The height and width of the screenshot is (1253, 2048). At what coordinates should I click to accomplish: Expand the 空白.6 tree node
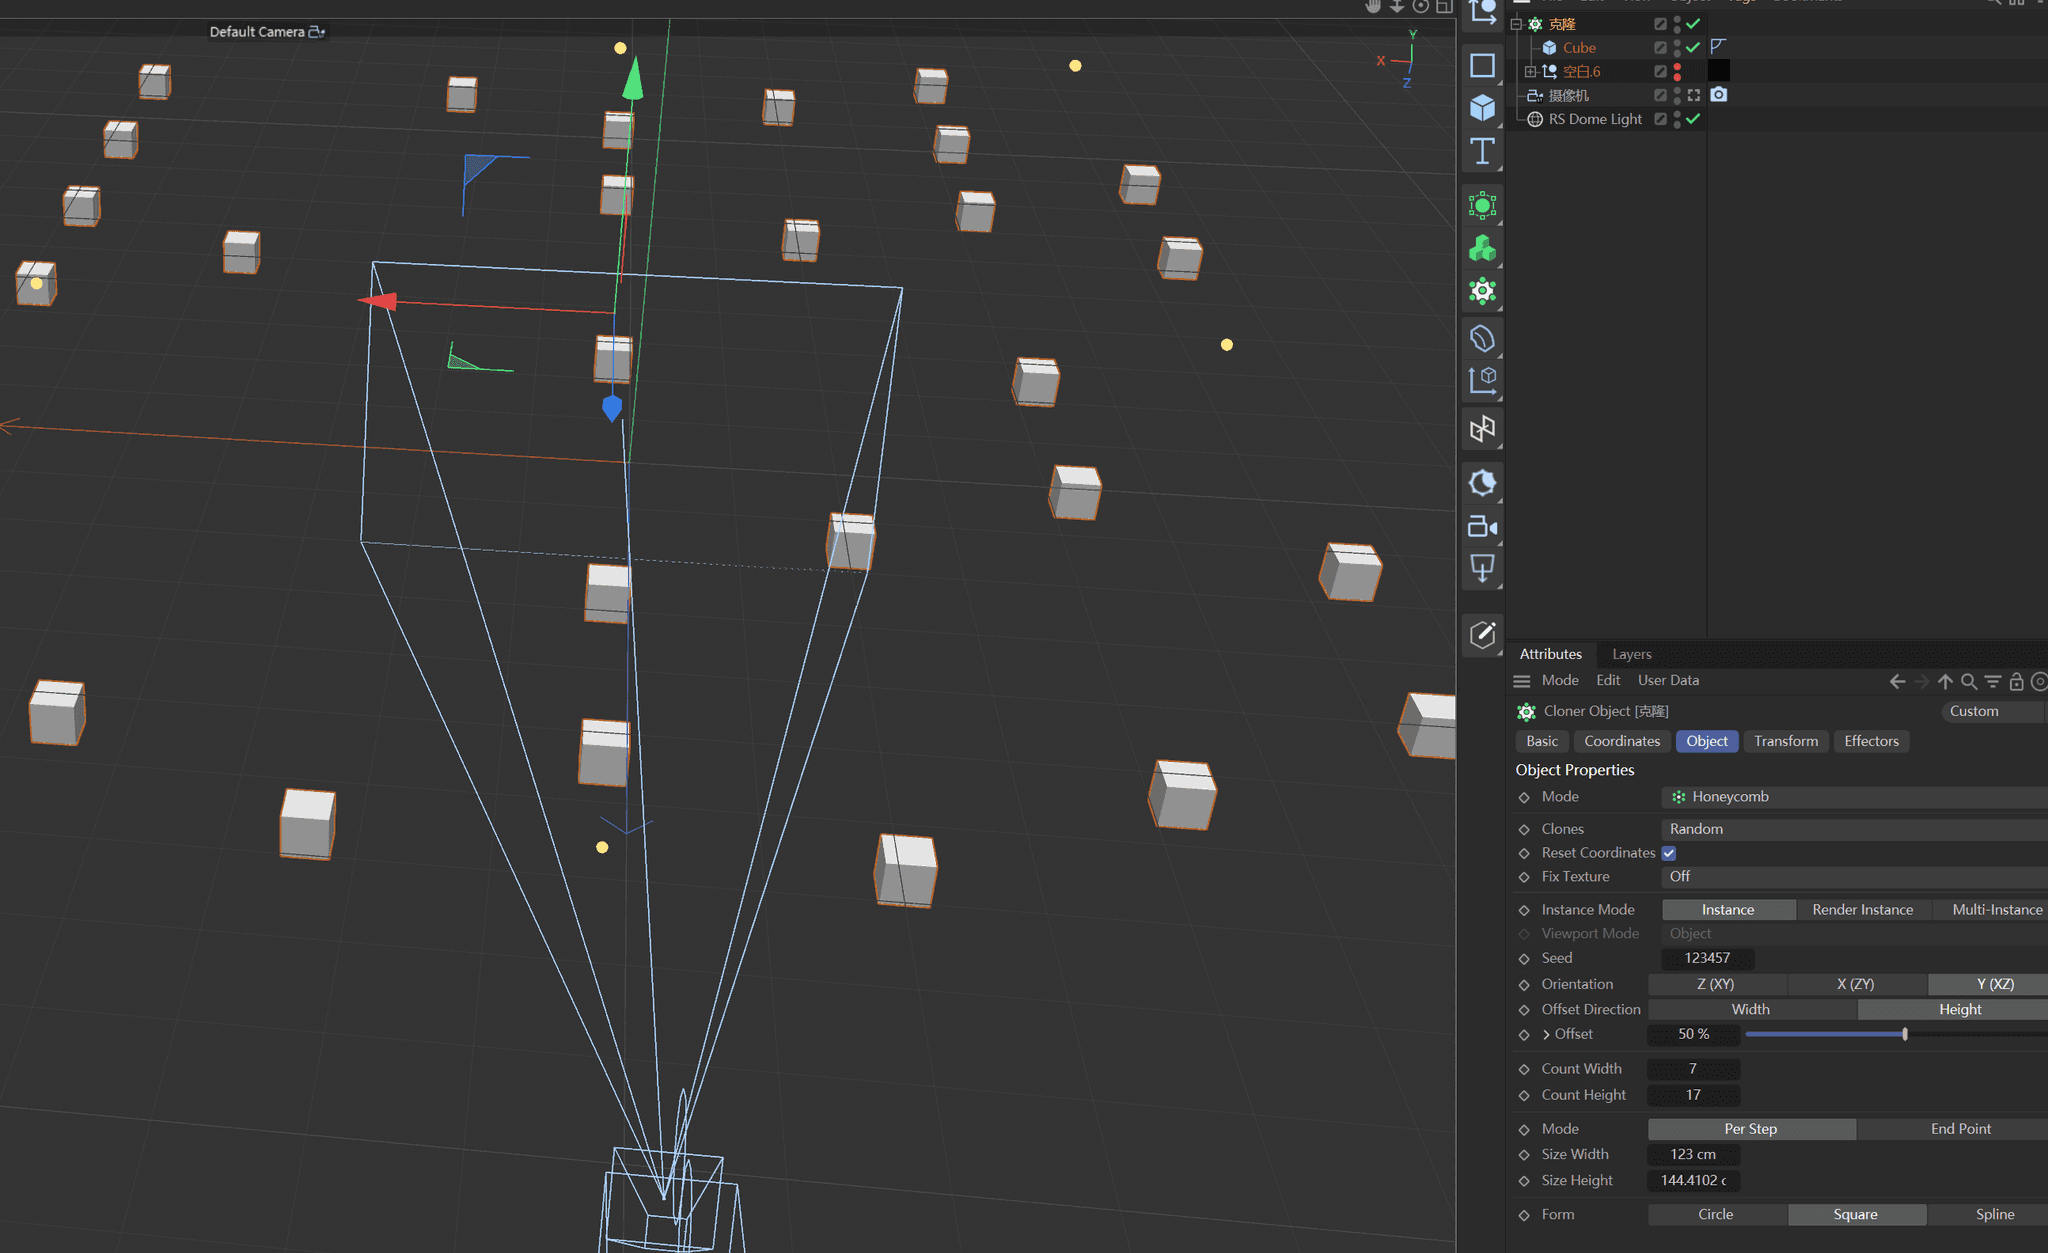[1530, 72]
